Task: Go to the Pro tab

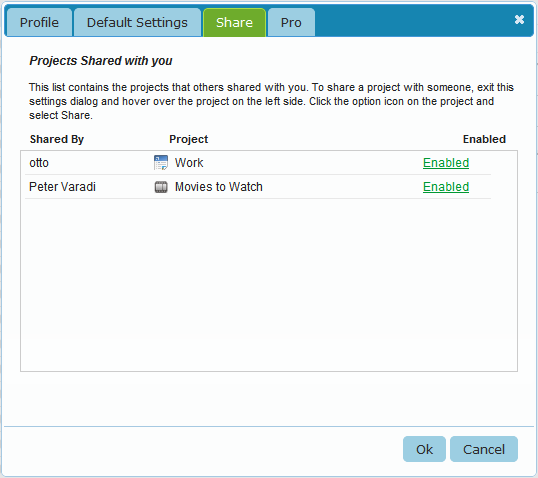Action: [291, 22]
